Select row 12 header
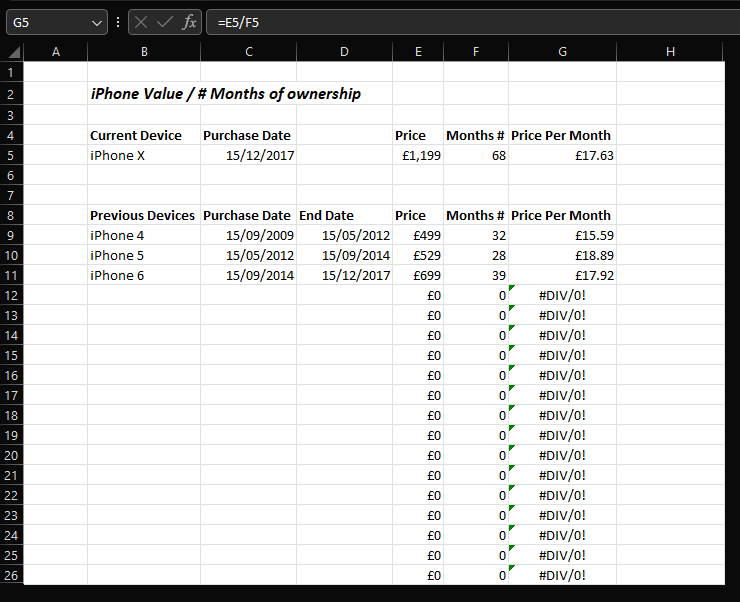This screenshot has height=602, width=740. (11, 295)
